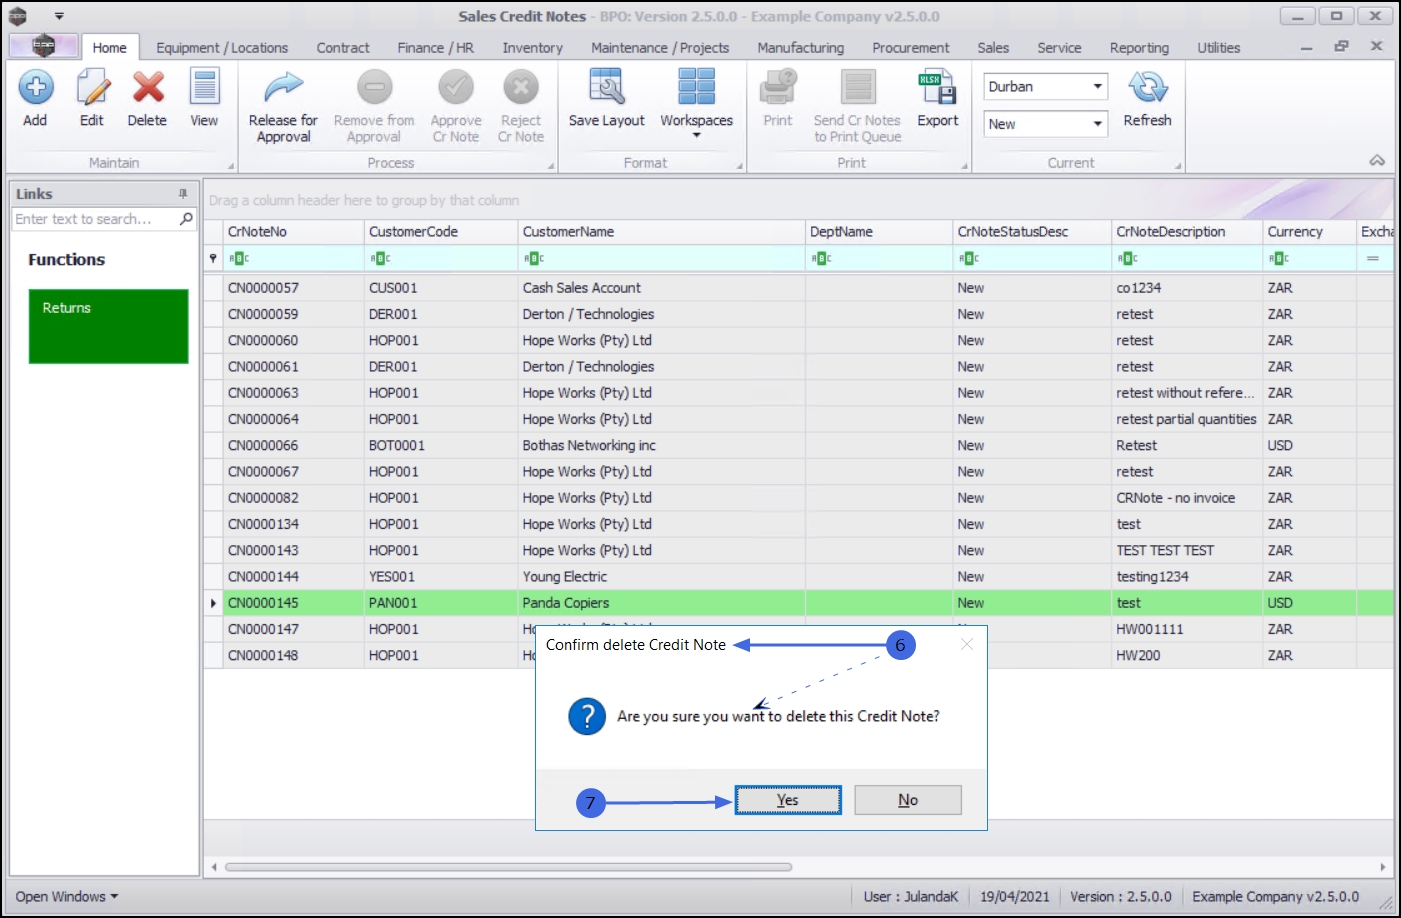Click the Add credit note icon
Viewport: 1401px width, 918px height.
tap(36, 90)
